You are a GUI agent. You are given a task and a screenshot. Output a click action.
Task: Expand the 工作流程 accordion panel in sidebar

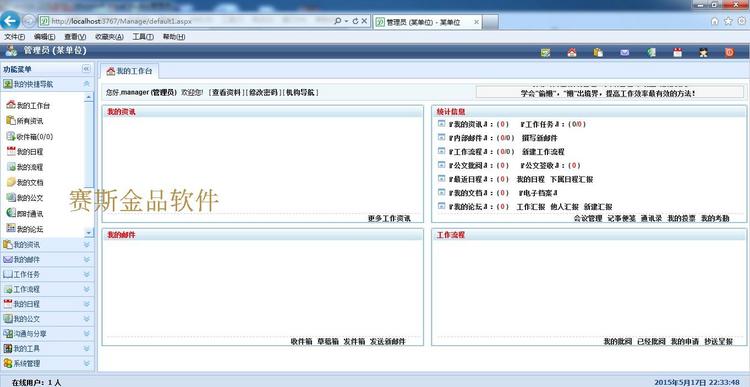point(47,289)
